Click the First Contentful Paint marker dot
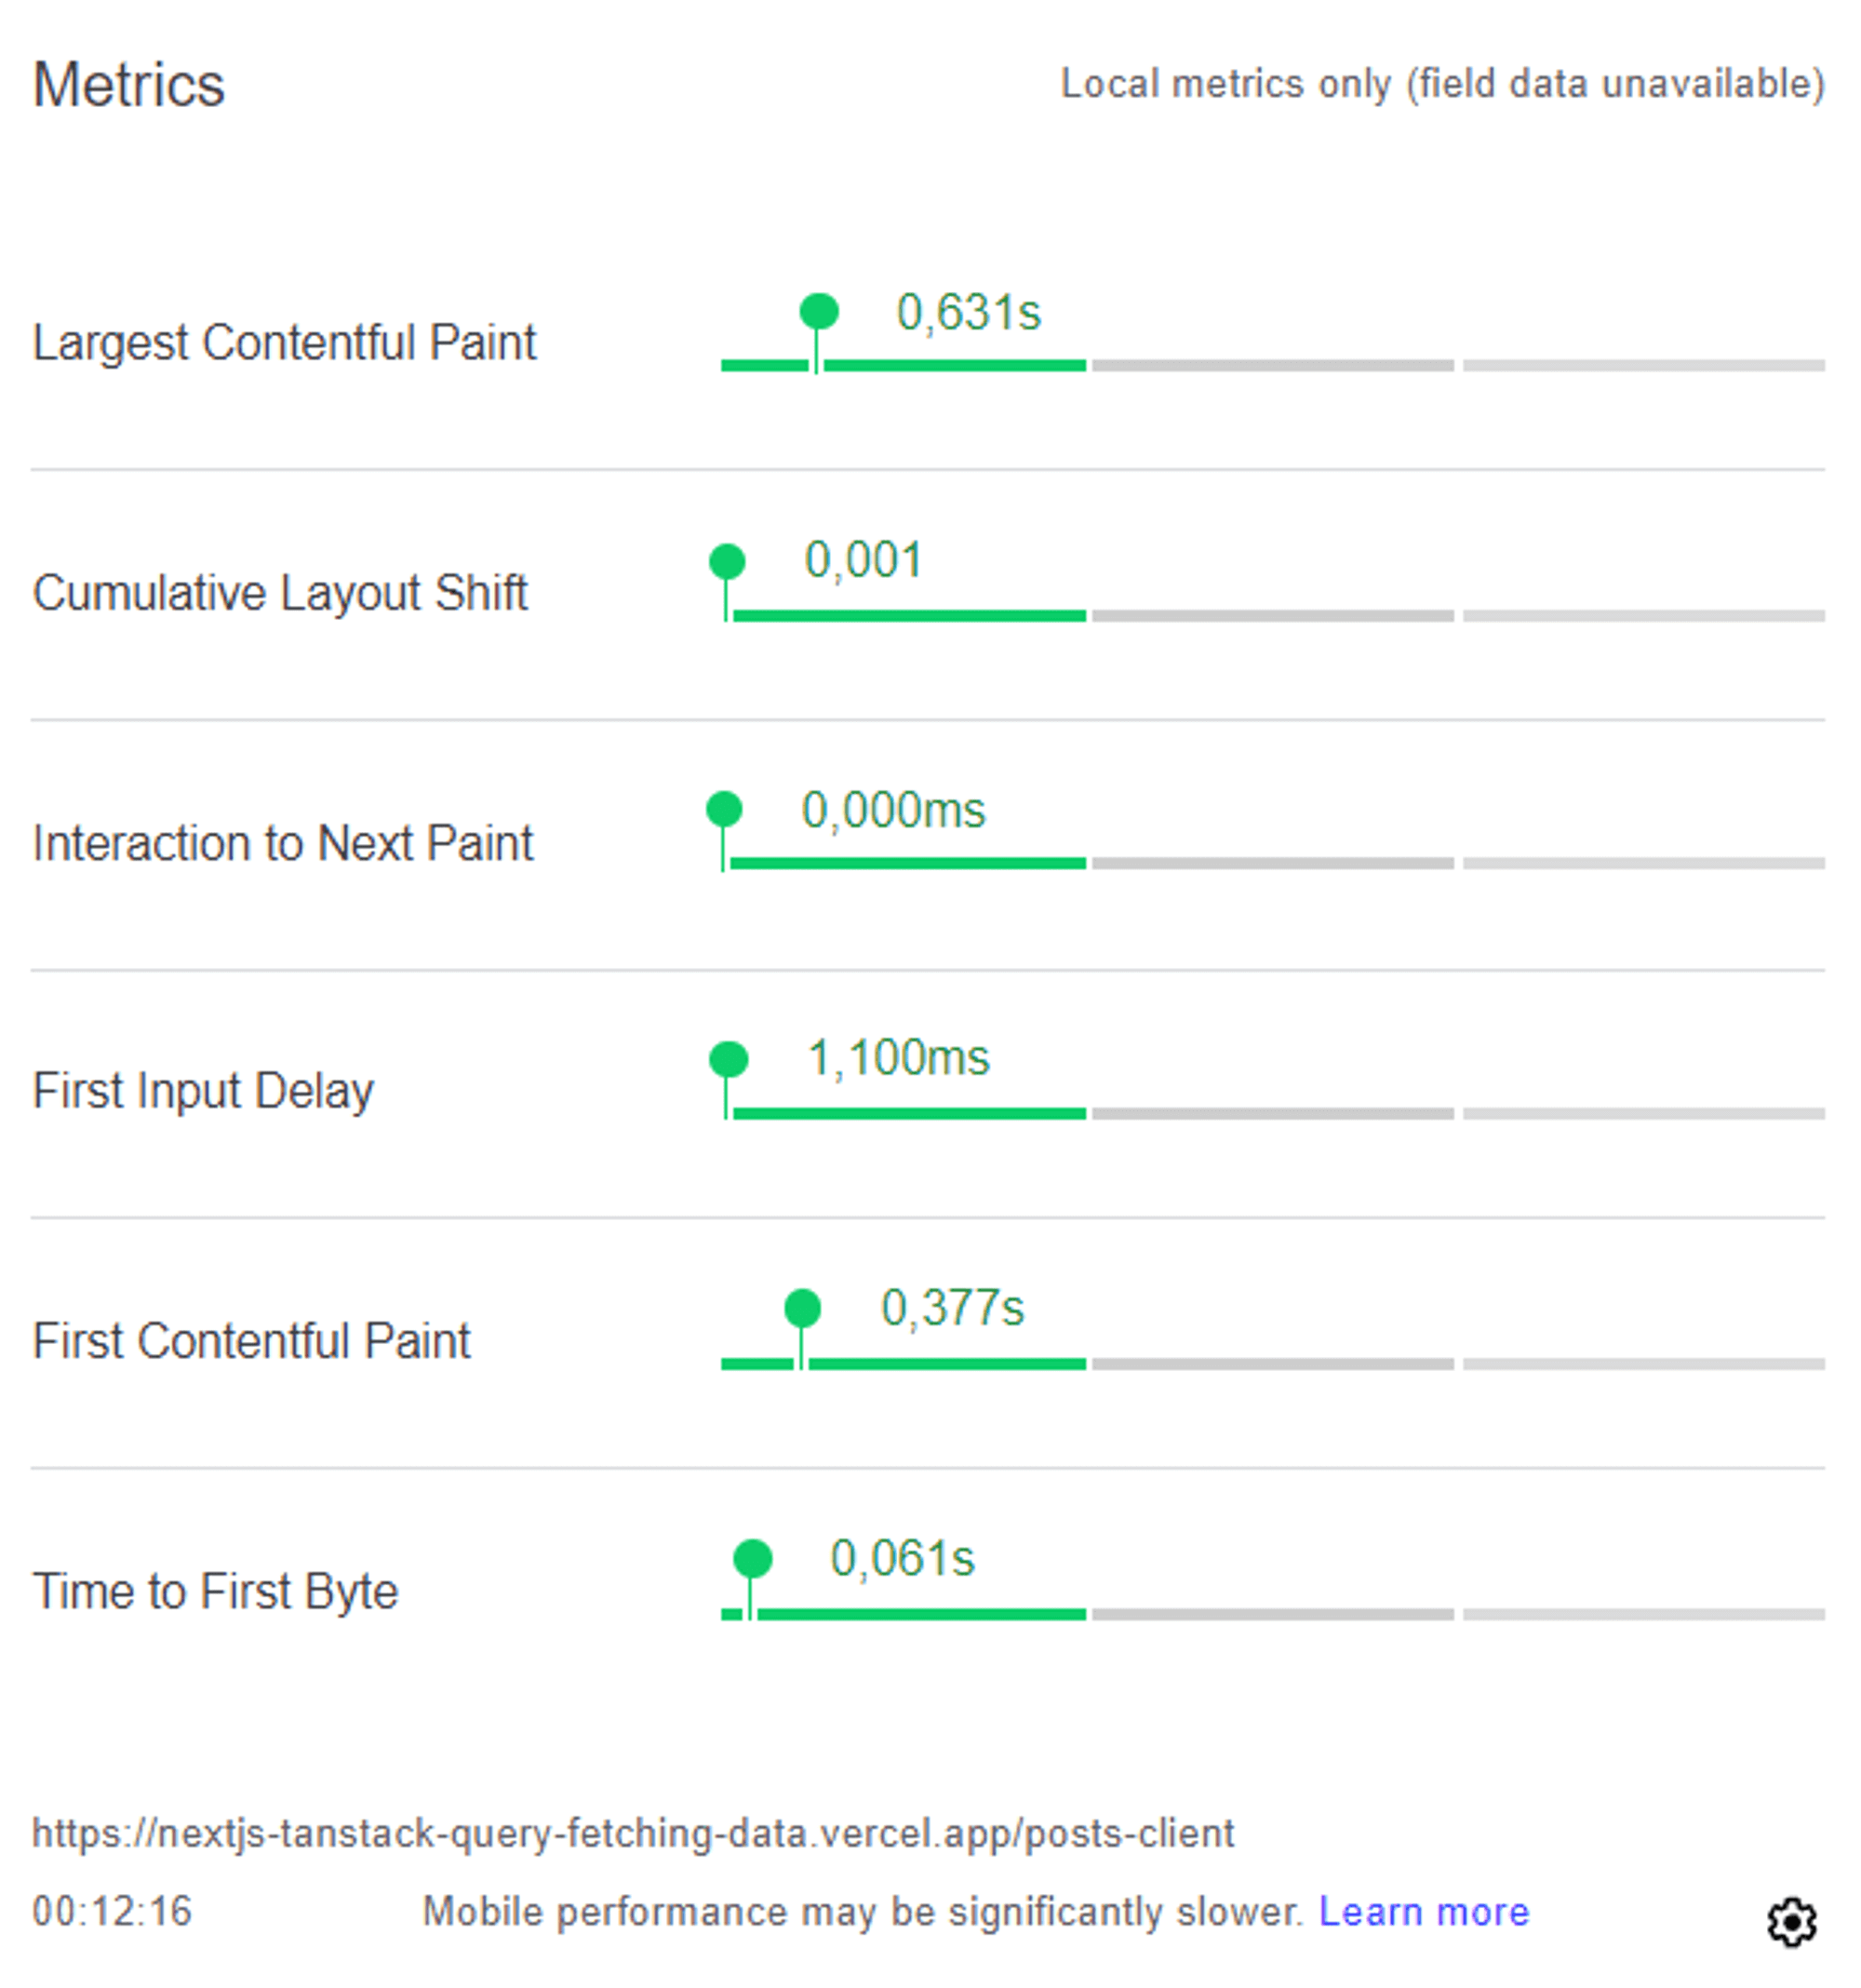The width and height of the screenshot is (1861, 1988). [x=802, y=1308]
